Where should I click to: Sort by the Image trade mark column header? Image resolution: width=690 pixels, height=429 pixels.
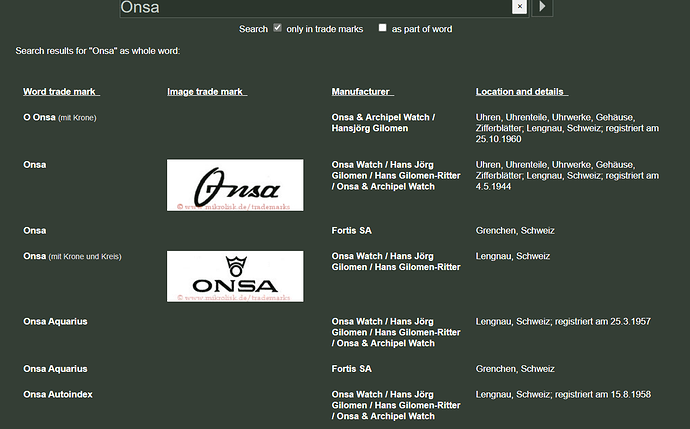tap(207, 92)
